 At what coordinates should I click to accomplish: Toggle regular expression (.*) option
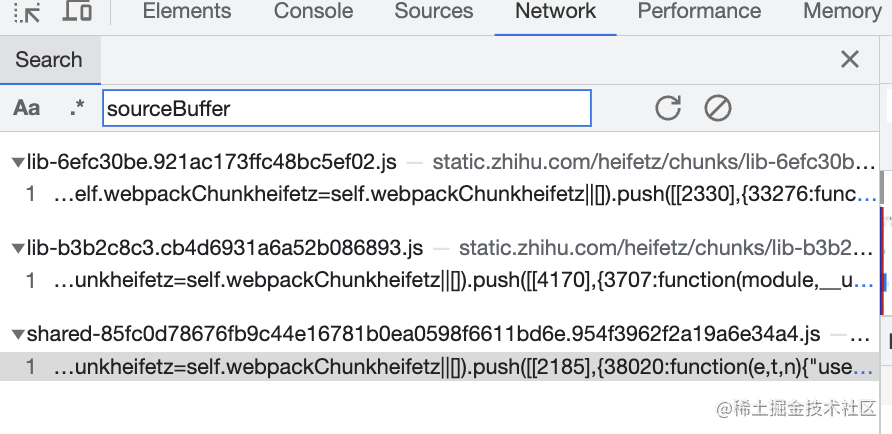click(77, 108)
